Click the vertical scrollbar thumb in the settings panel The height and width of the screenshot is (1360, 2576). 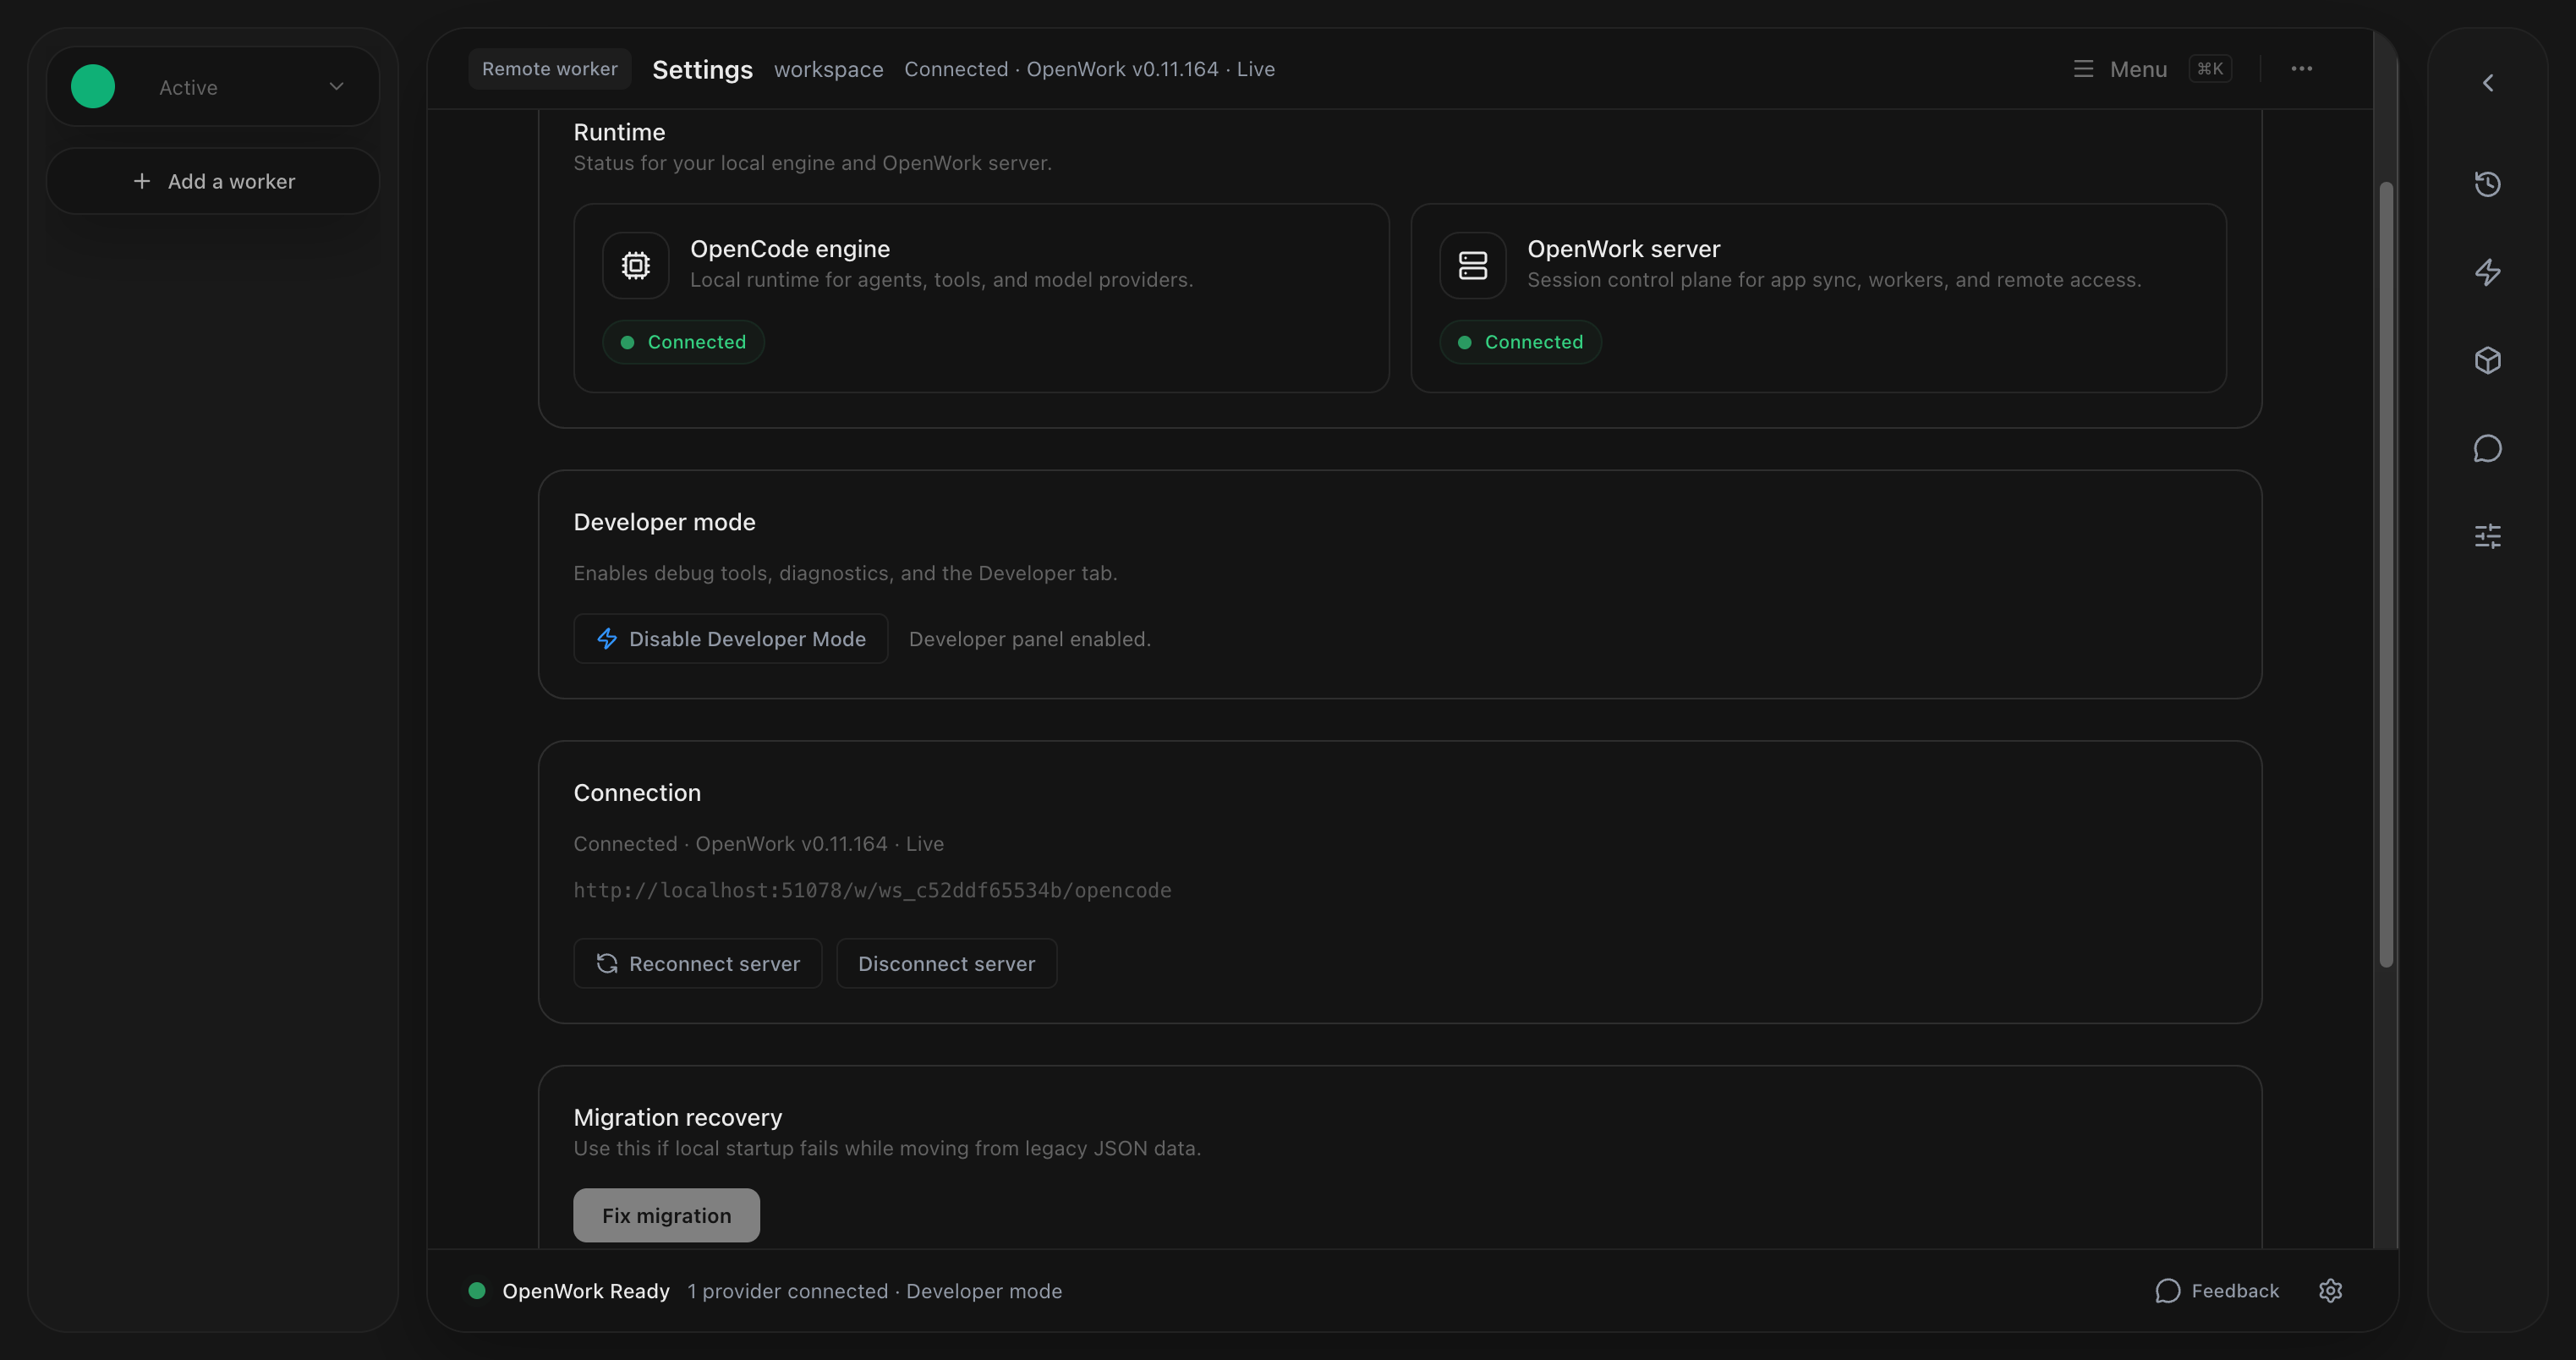click(x=2386, y=574)
